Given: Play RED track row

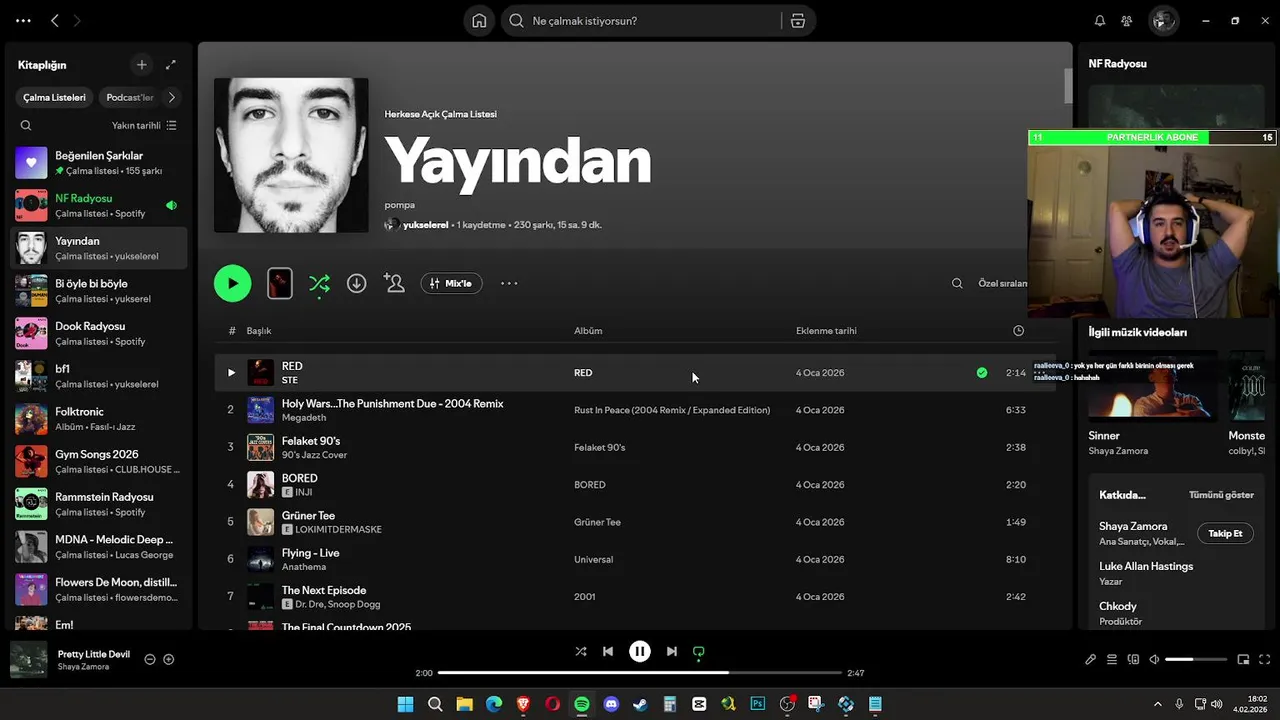Looking at the screenshot, I should (x=231, y=373).
